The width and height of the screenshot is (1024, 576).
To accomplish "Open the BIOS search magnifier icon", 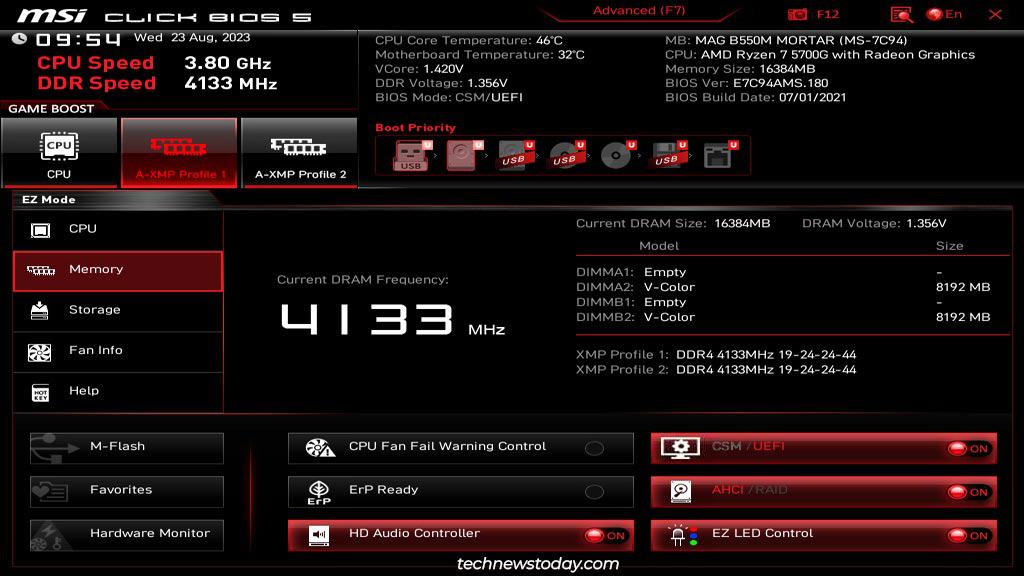I will 901,14.
